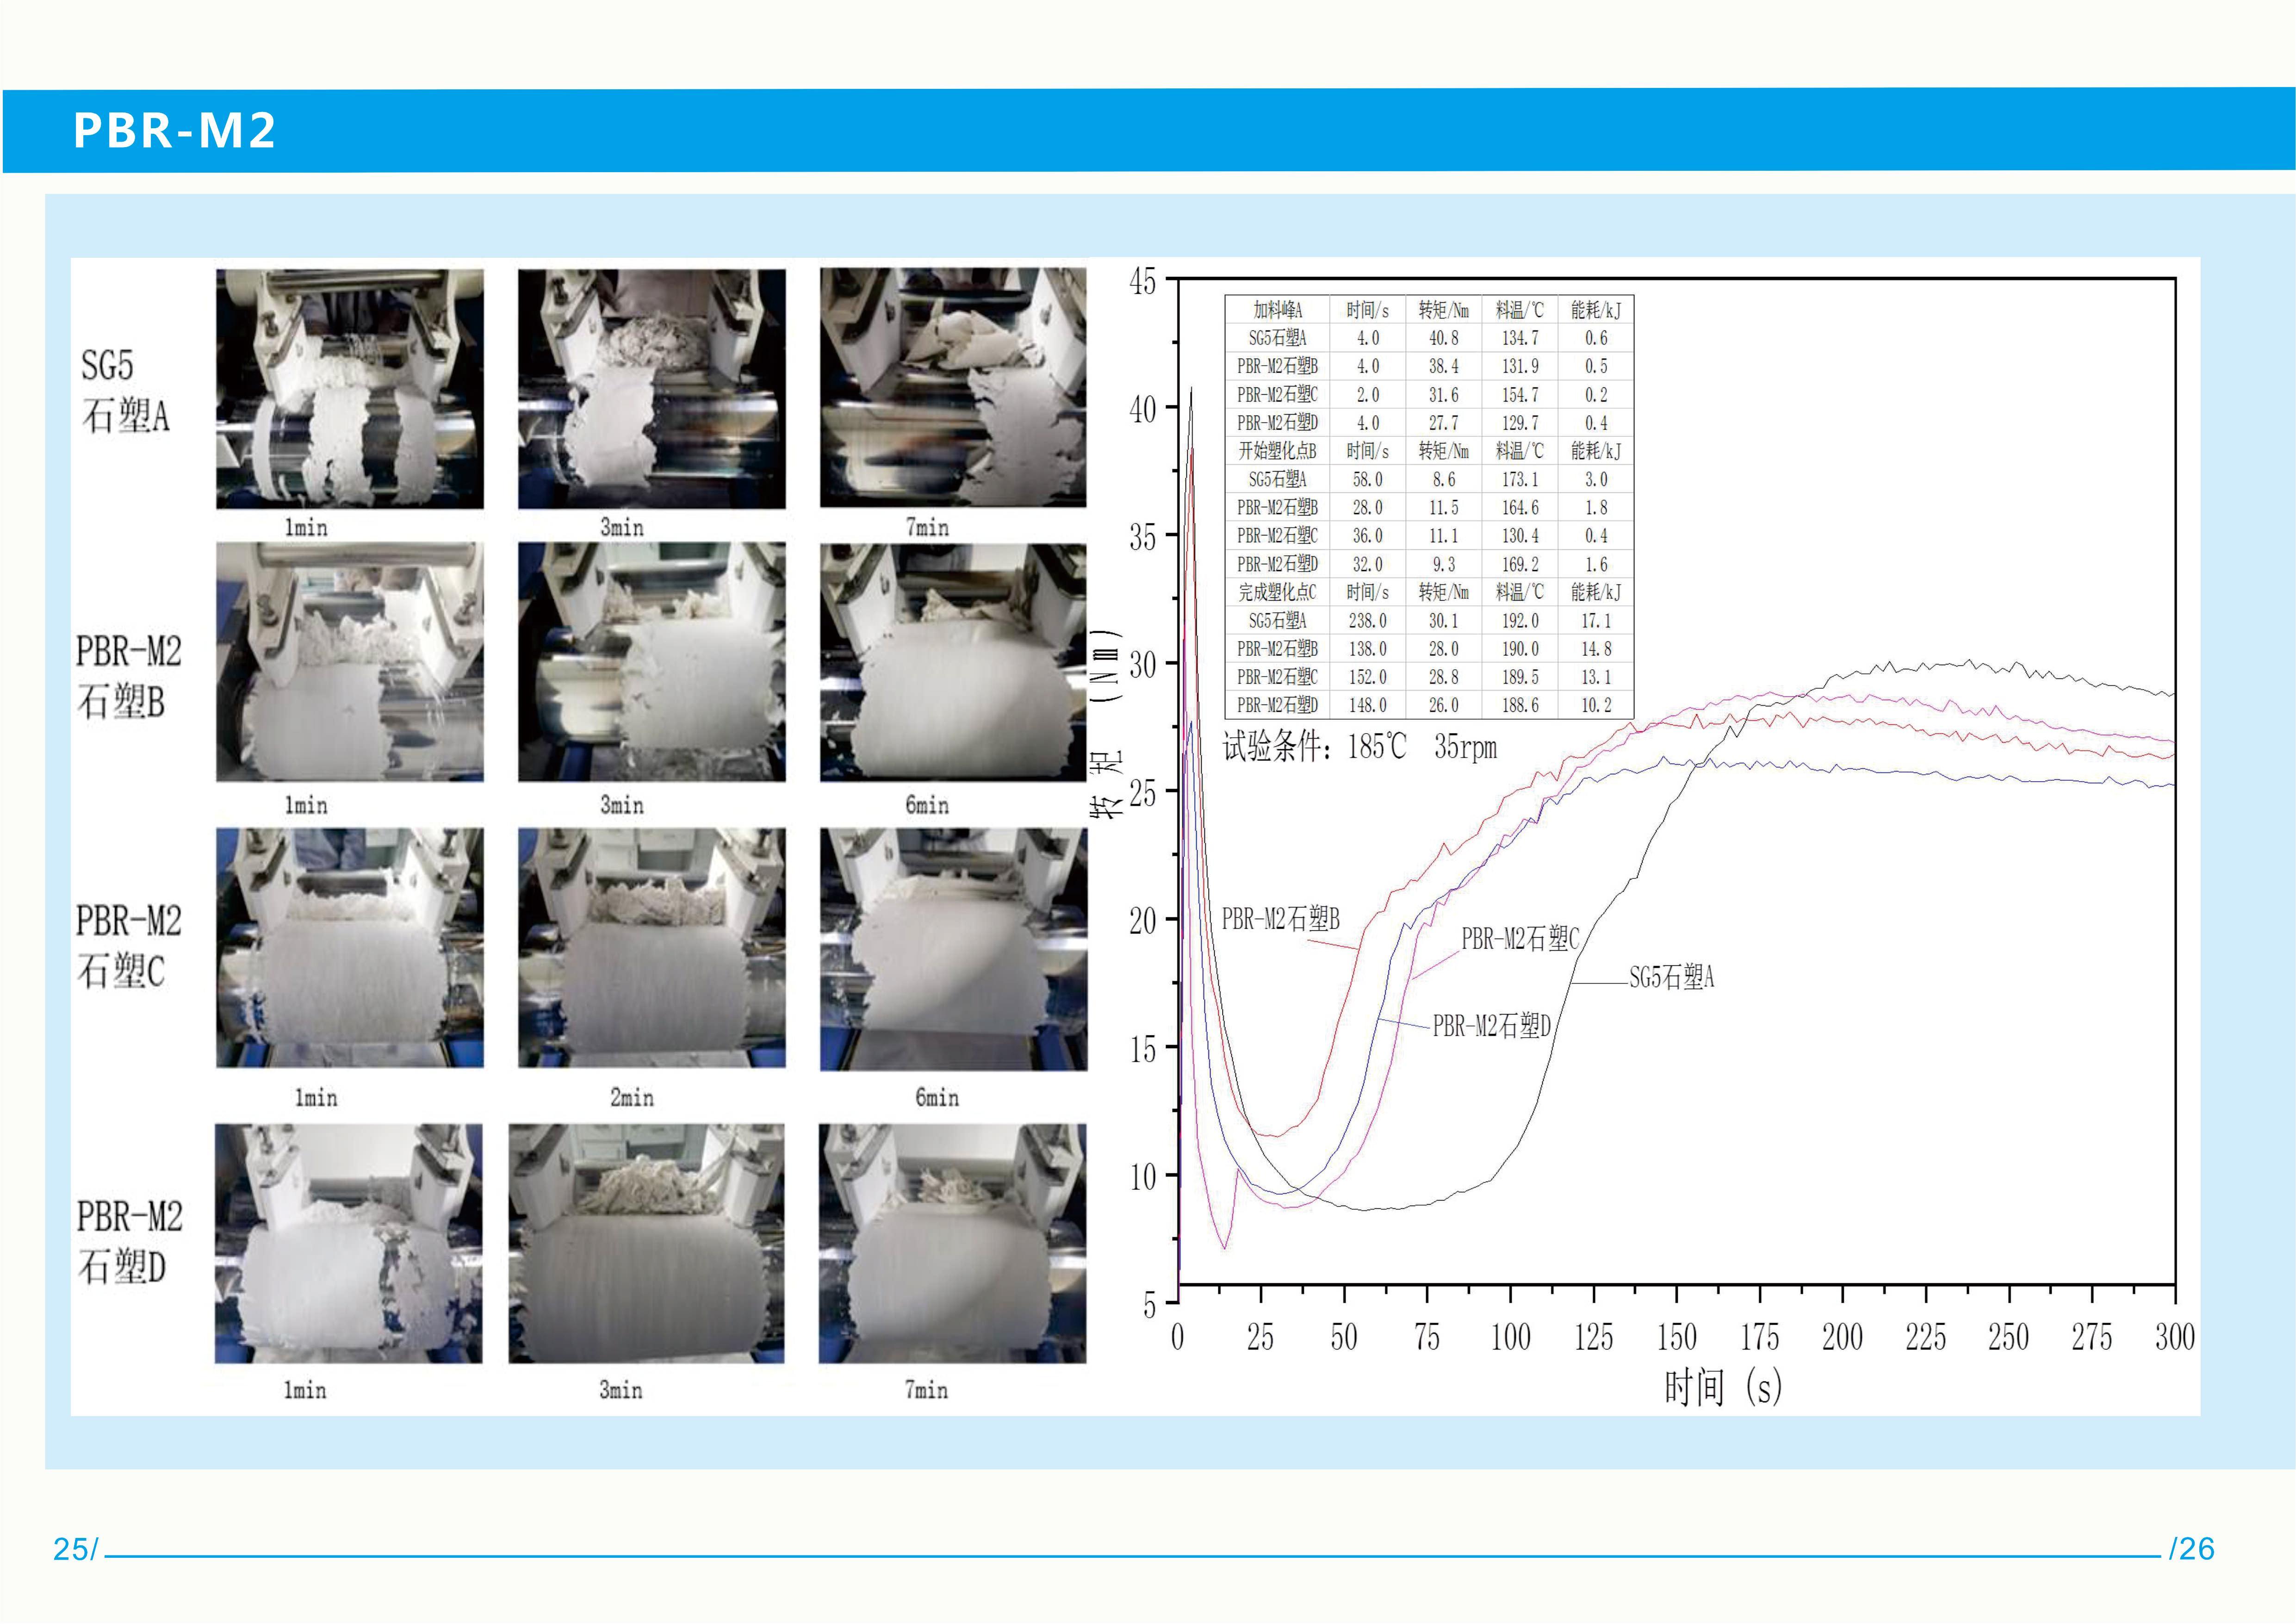This screenshot has height=1624, width=2296.
Task: Click the 加料峰A table header cell
Action: pos(1277,310)
